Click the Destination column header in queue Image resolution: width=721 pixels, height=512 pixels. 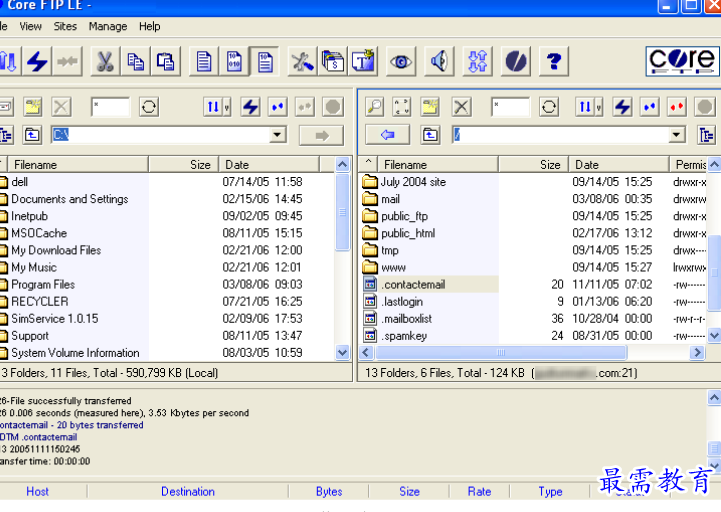click(188, 491)
